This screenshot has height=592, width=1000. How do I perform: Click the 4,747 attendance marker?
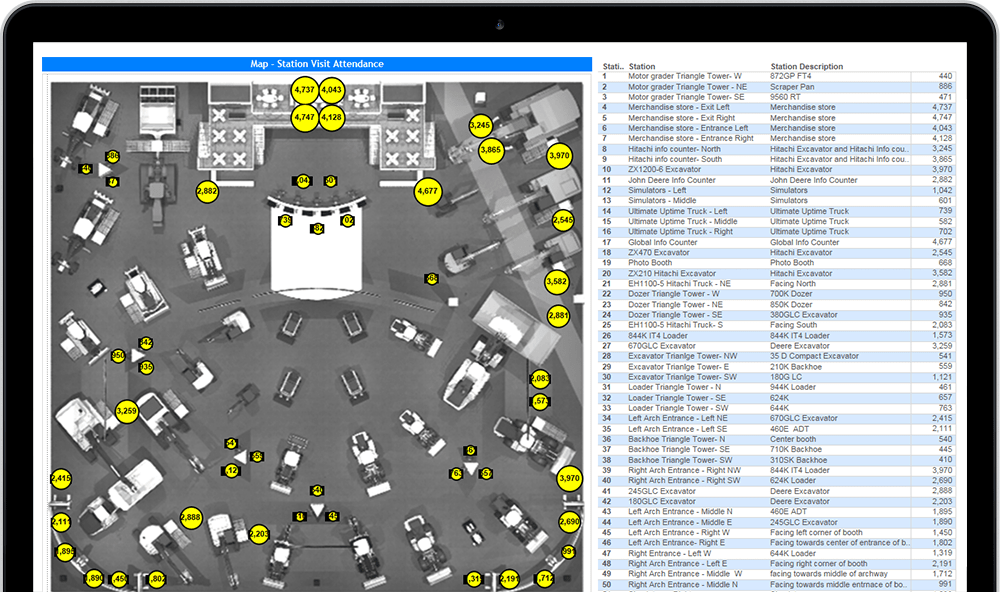[x=305, y=117]
